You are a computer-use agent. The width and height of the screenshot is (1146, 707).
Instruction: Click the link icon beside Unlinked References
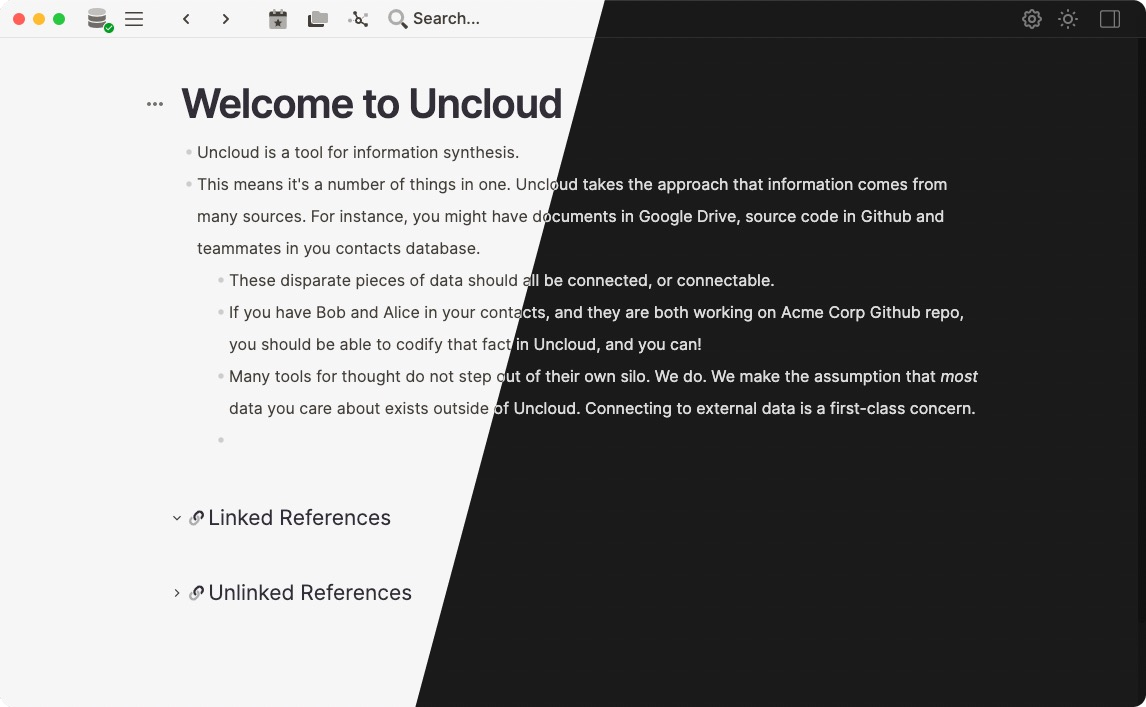[196, 593]
